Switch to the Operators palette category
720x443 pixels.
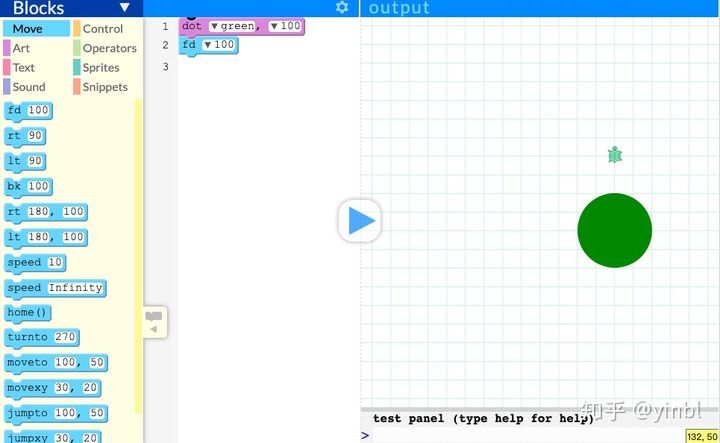[107, 48]
